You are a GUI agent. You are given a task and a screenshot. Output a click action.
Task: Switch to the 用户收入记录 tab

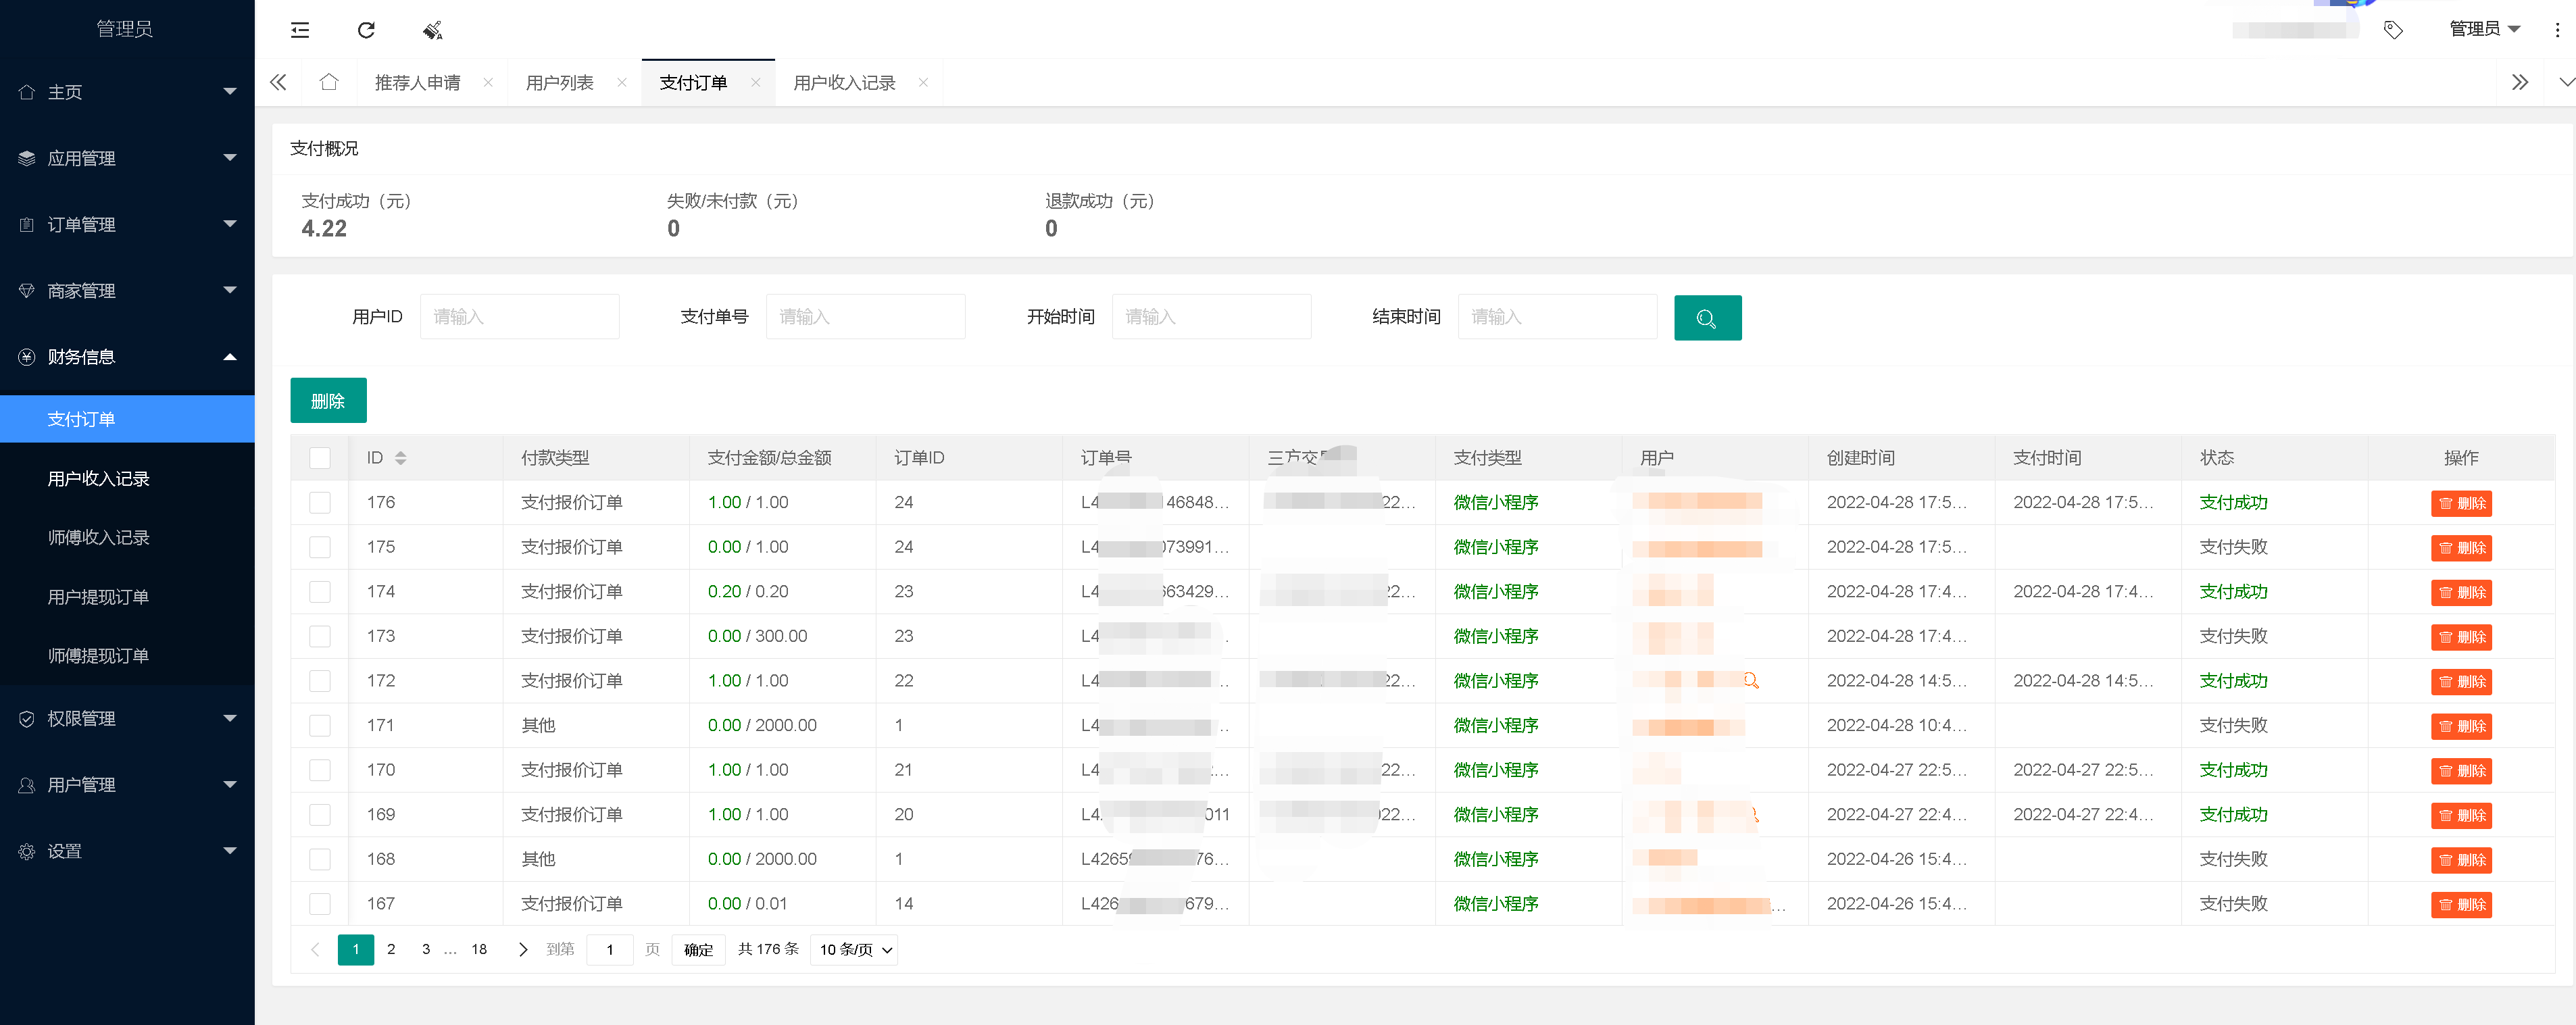point(844,83)
